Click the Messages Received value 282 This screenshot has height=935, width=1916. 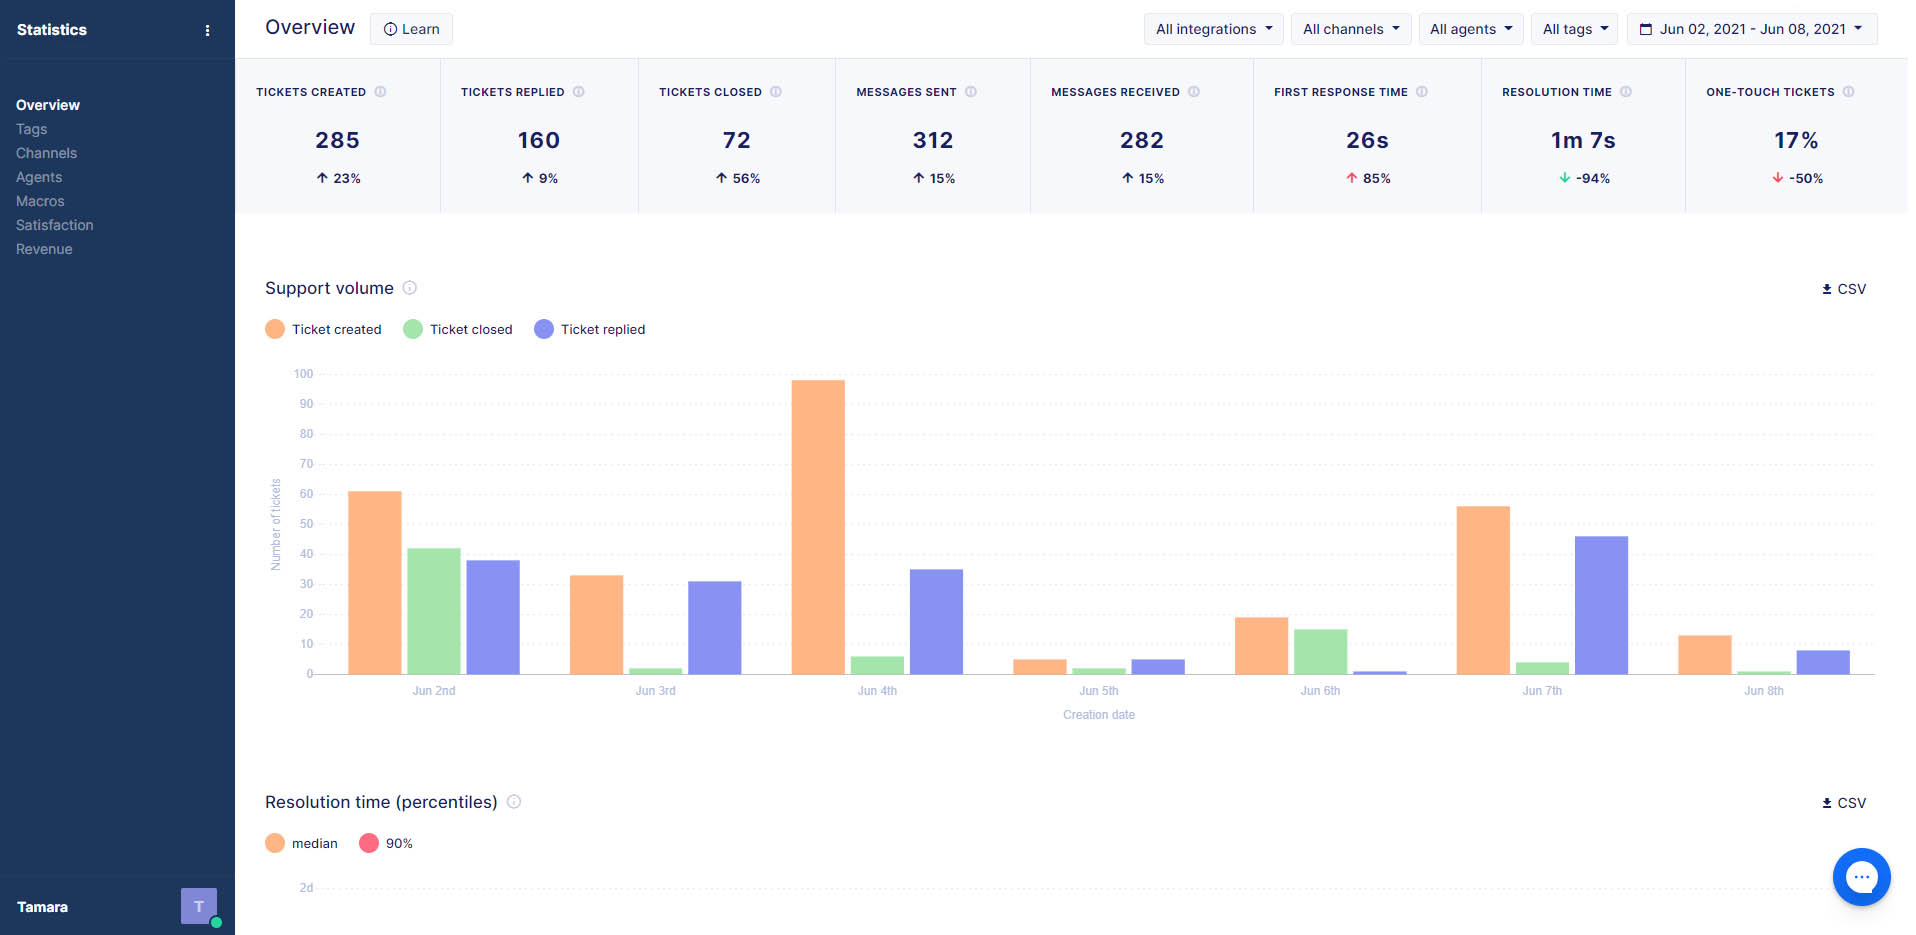coord(1142,141)
